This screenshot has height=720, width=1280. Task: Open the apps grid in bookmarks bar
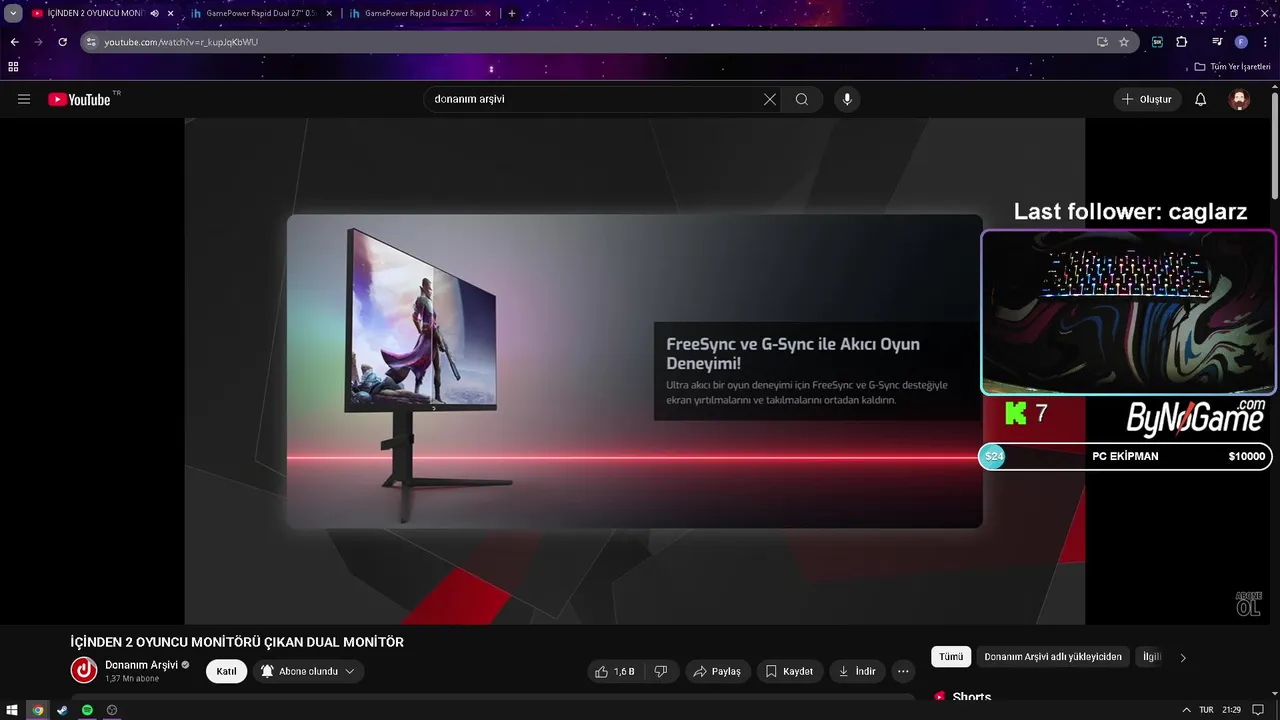(13, 67)
